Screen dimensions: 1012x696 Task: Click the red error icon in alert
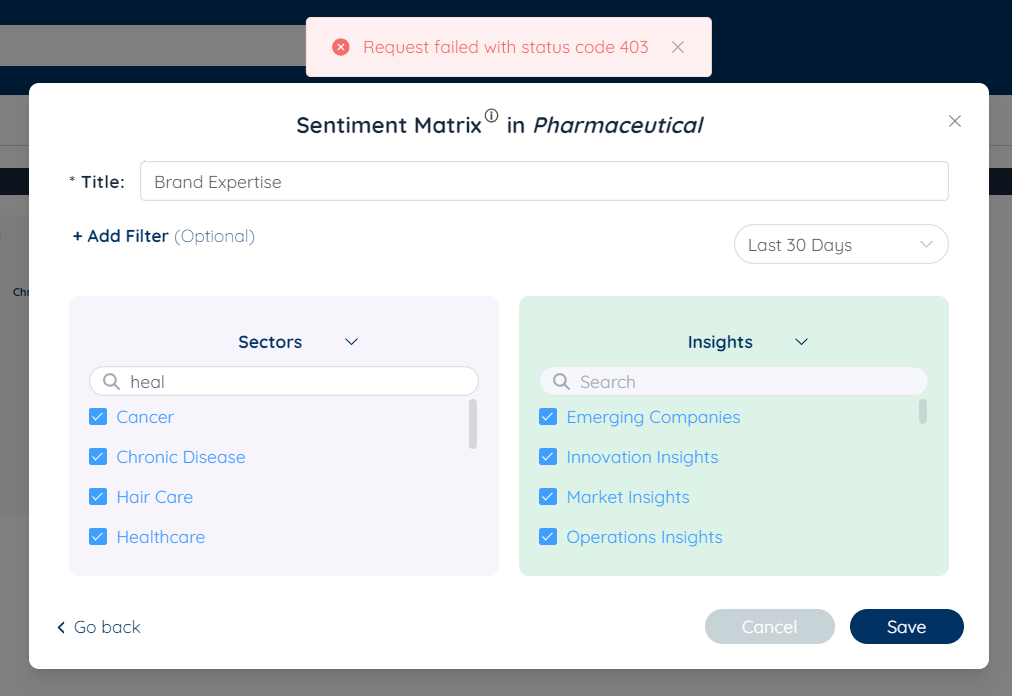pos(341,47)
